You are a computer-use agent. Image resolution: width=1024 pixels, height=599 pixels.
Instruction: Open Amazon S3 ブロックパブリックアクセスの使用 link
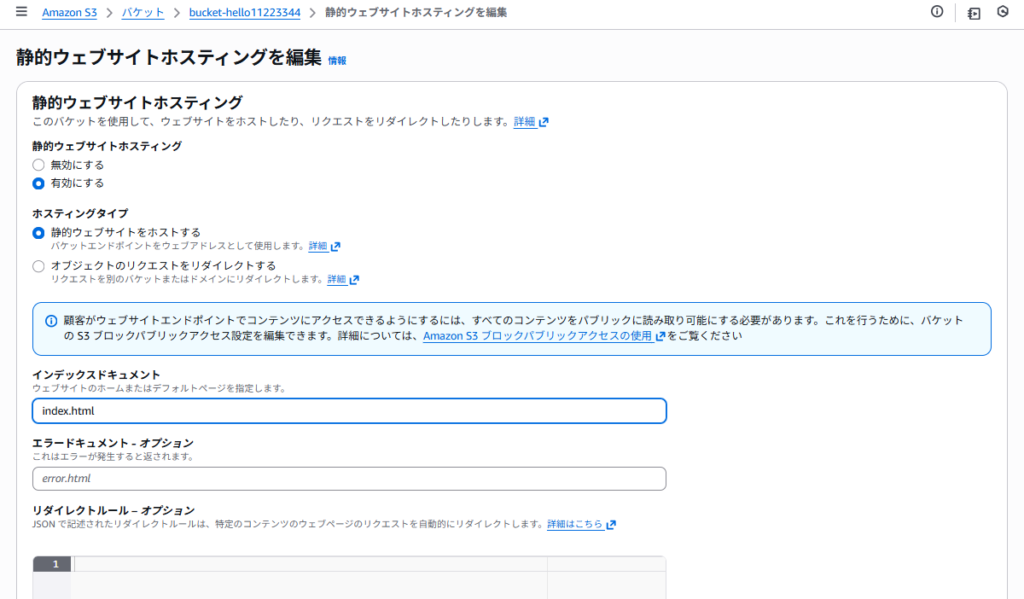[x=537, y=337]
